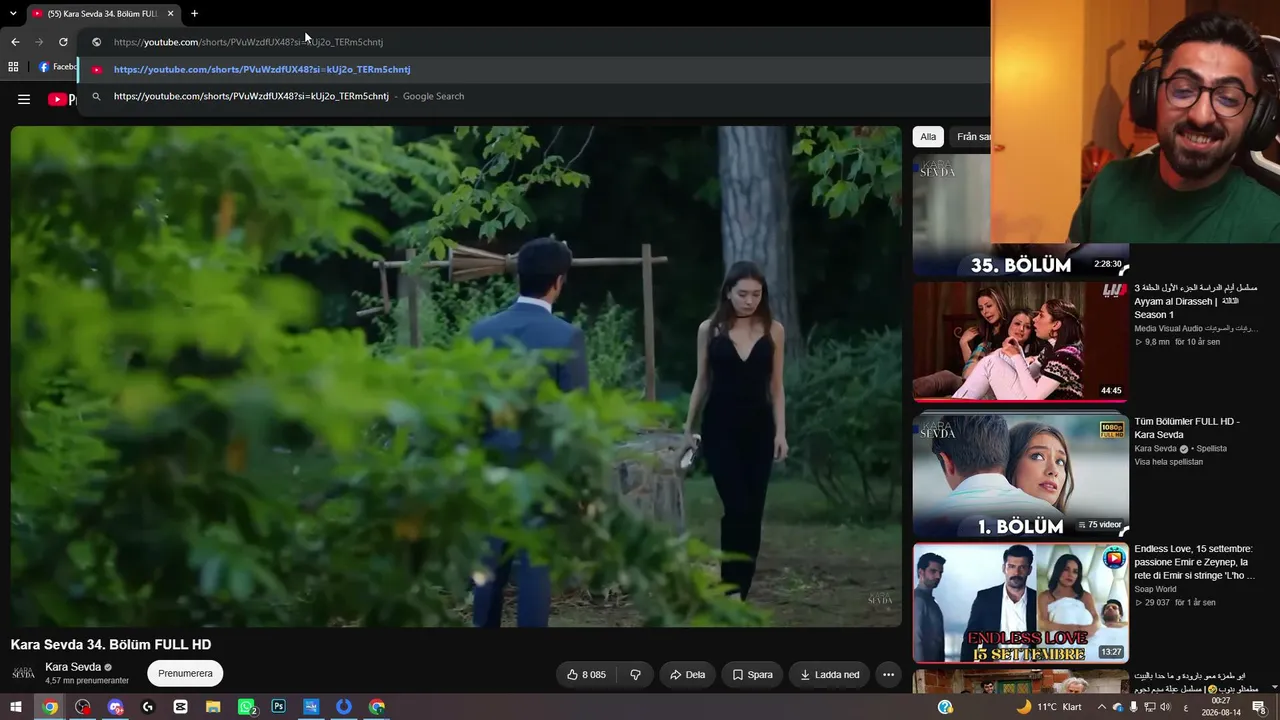This screenshot has width=1280, height=720.
Task: Open Chrome tab search dropdown arrow
Action: click(13, 14)
